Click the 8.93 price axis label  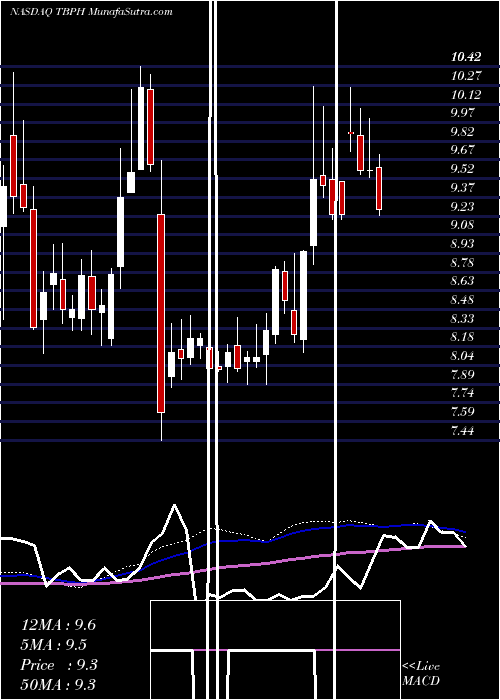point(462,244)
